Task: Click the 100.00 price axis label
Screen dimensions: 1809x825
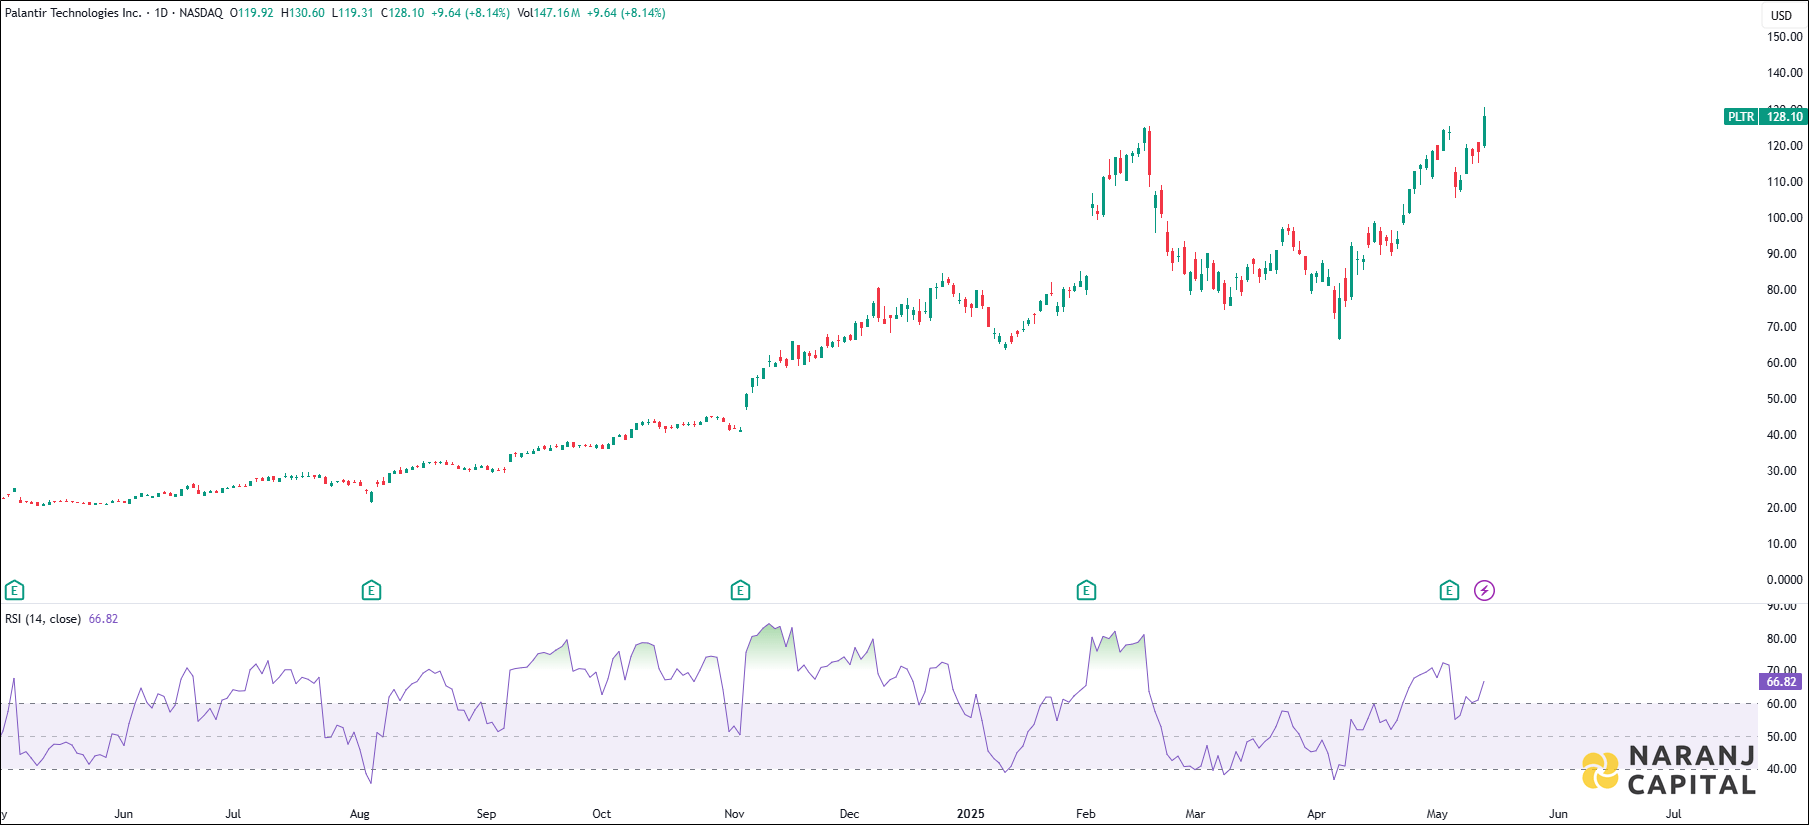Action: click(x=1785, y=218)
